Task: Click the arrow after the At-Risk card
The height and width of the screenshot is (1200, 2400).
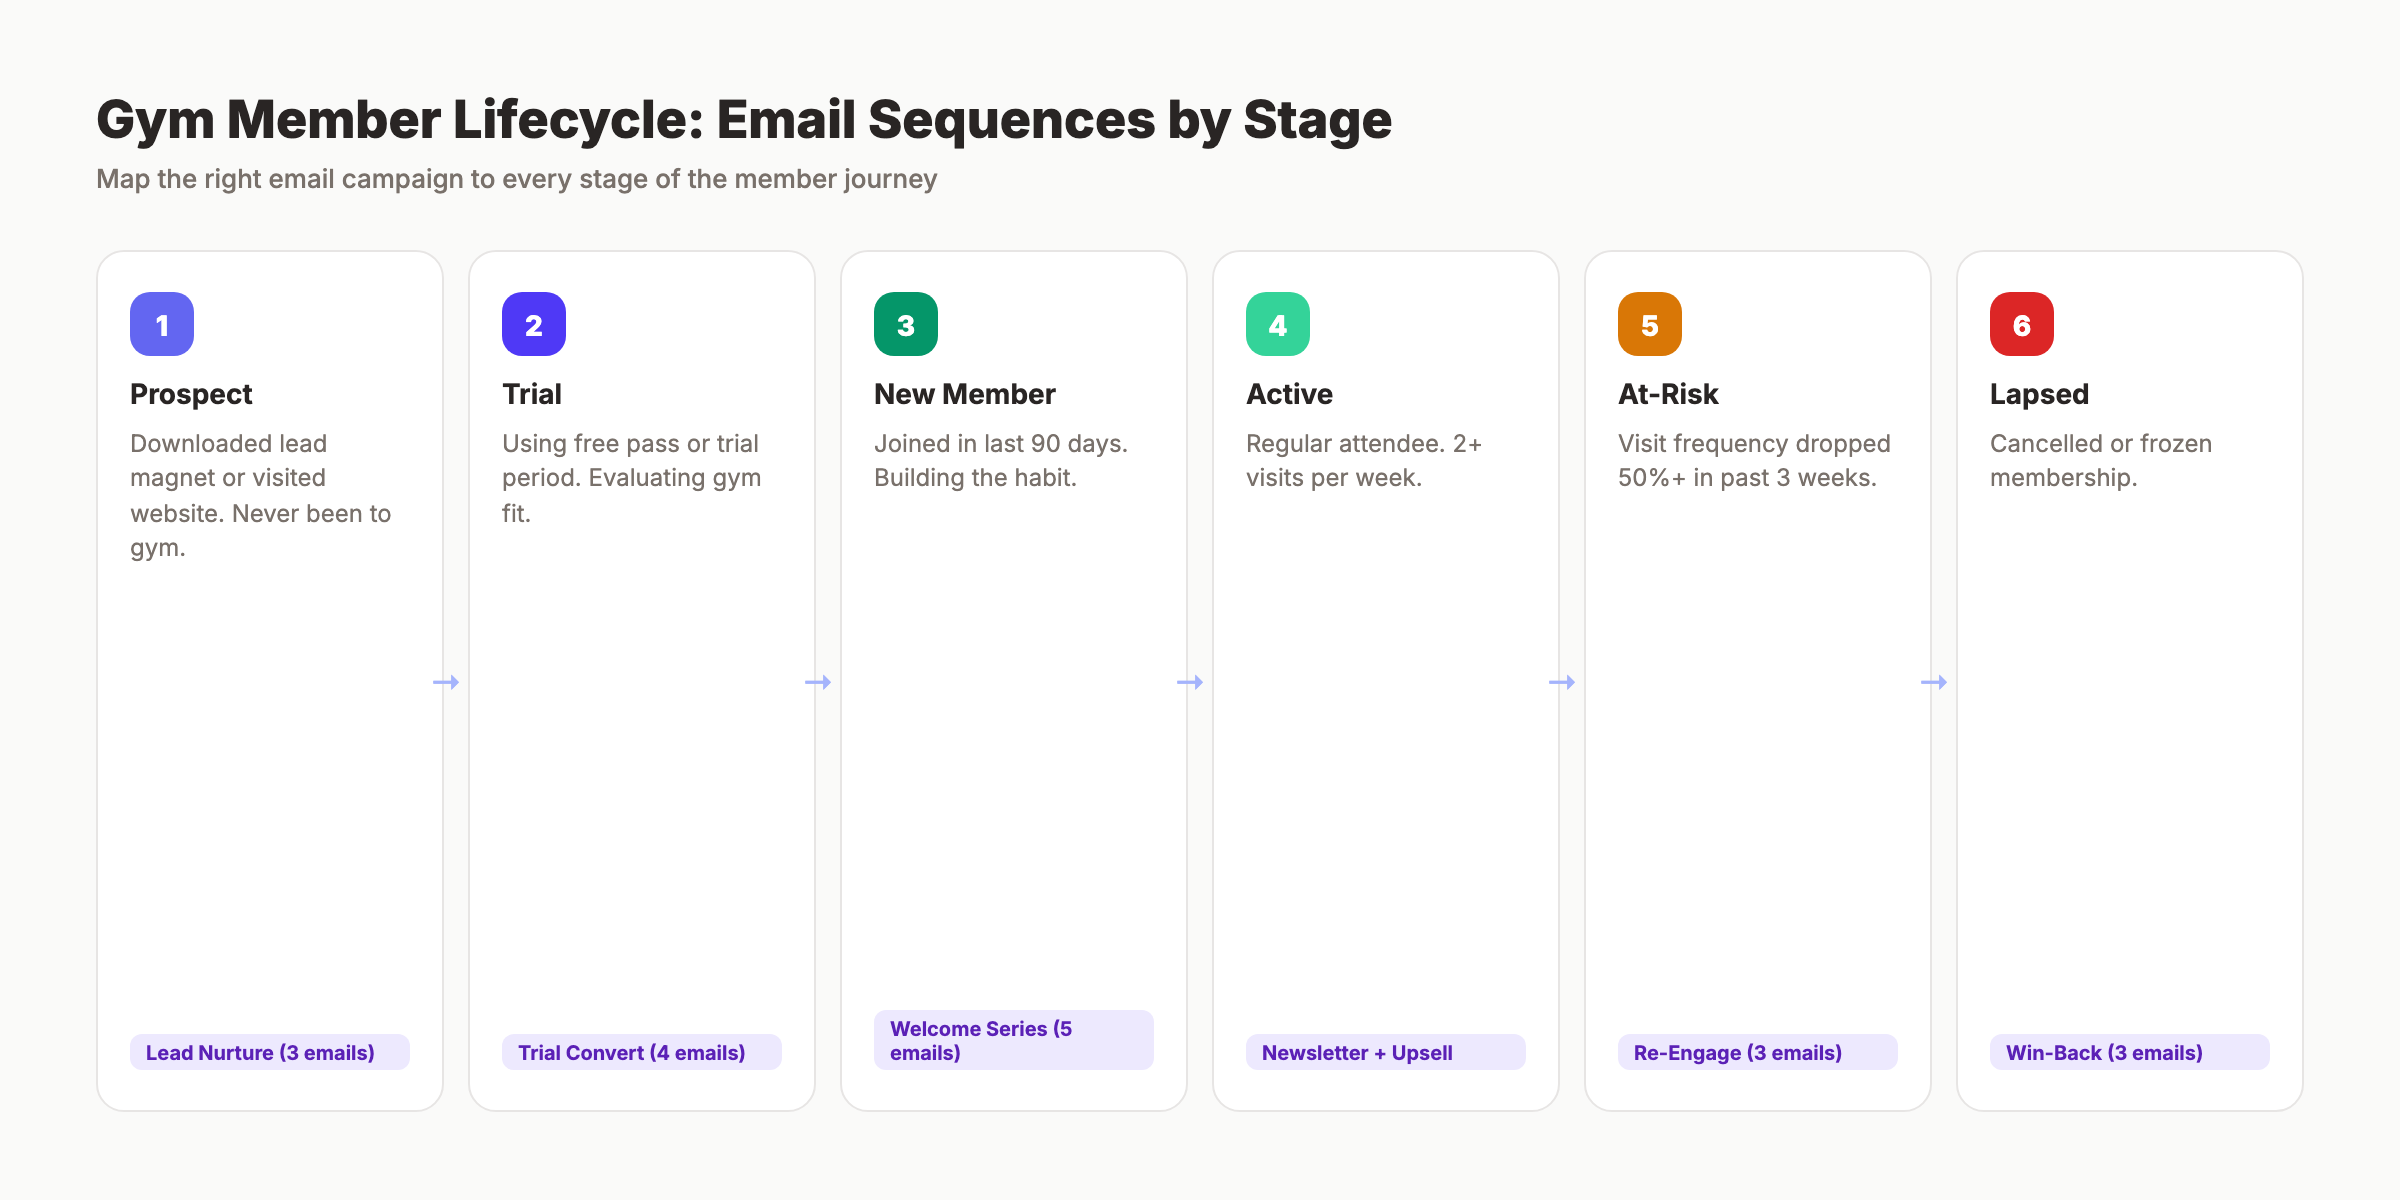Action: tap(1936, 681)
